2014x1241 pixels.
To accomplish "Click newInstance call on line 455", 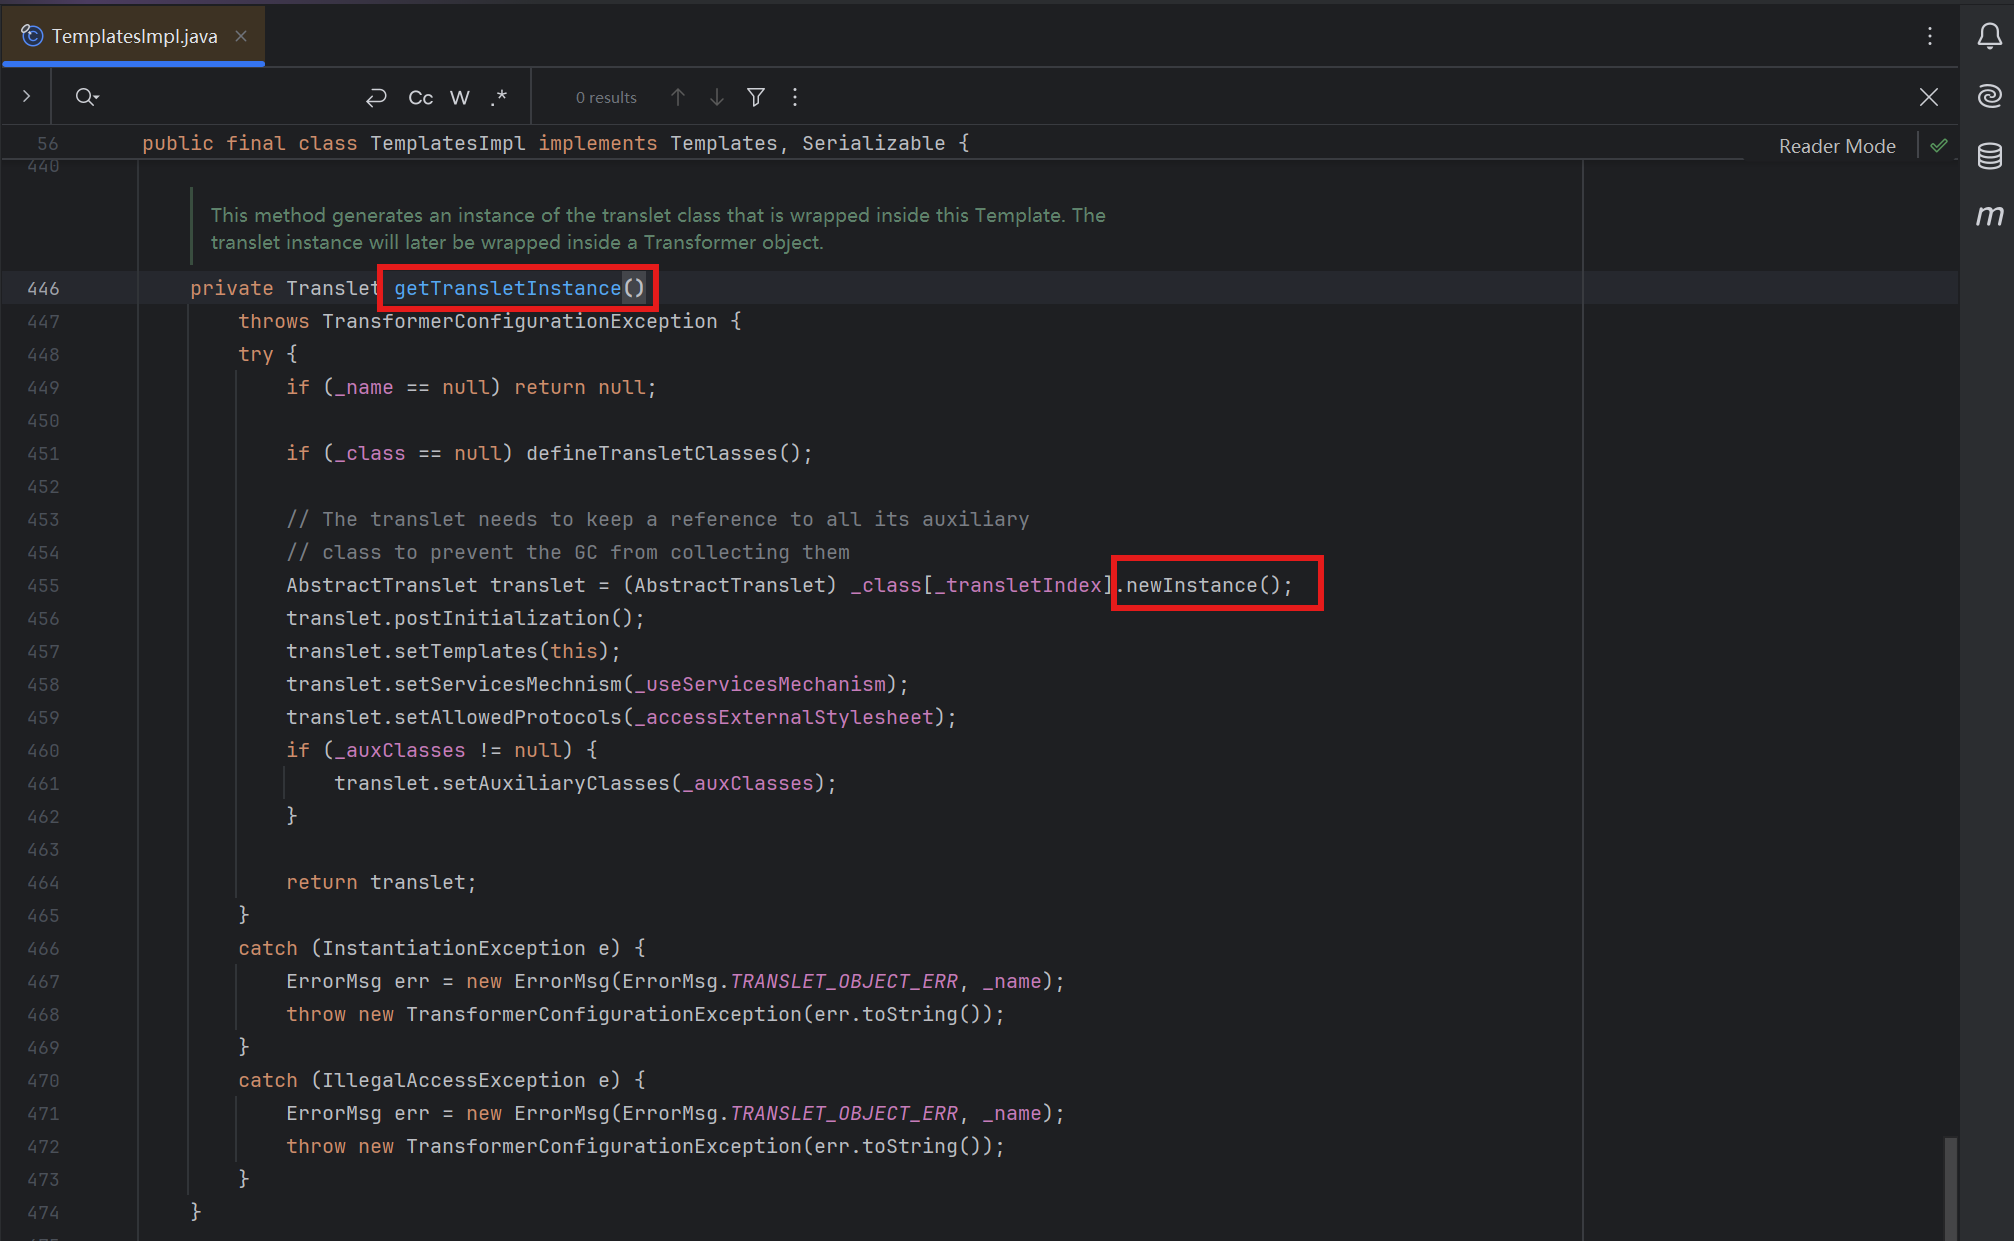I will click(x=1191, y=585).
